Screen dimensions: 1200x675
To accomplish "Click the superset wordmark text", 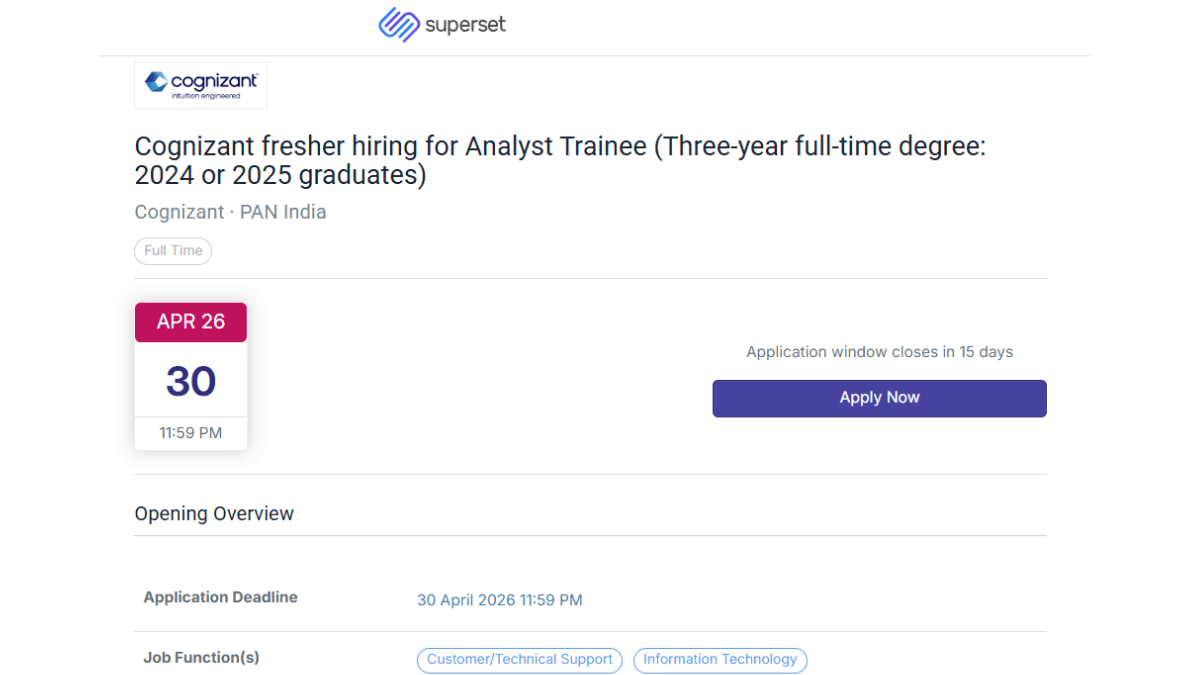I will [466, 24].
